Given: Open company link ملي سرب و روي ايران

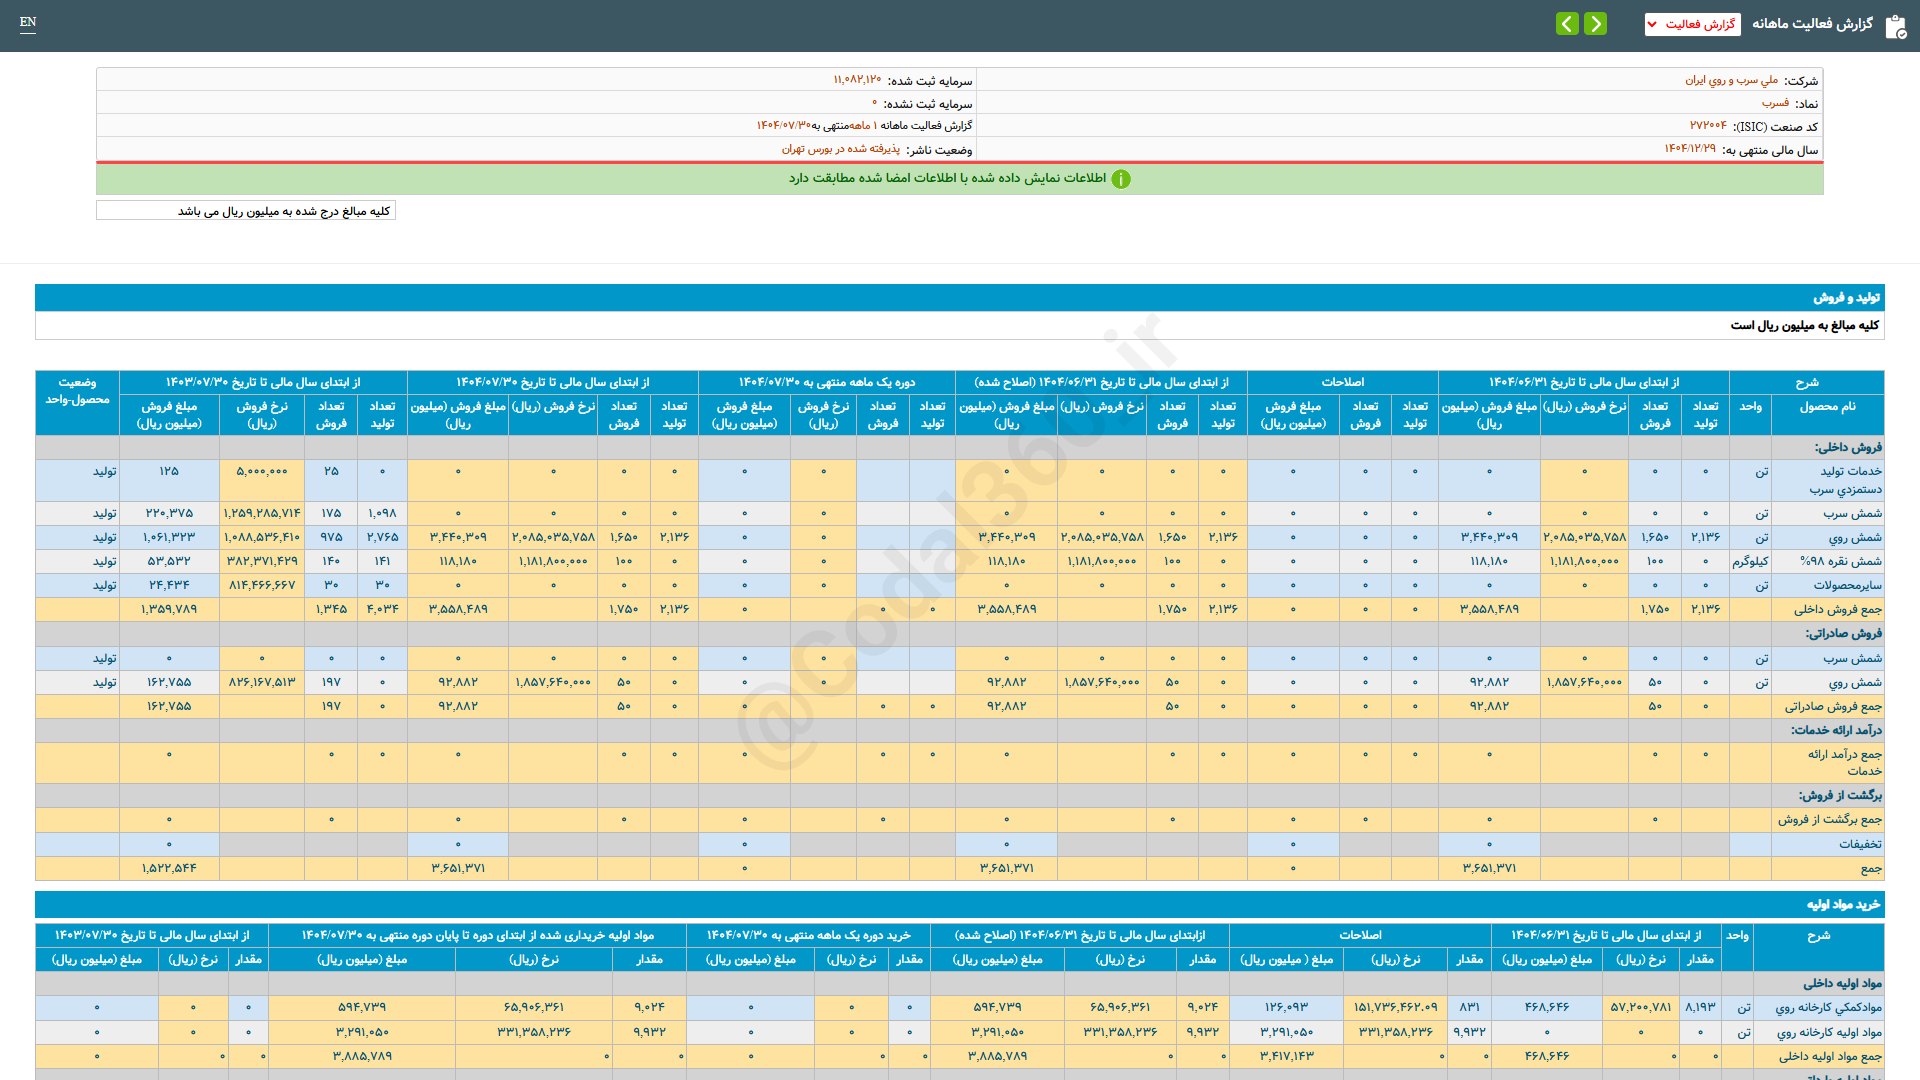Looking at the screenshot, I should [x=1731, y=80].
